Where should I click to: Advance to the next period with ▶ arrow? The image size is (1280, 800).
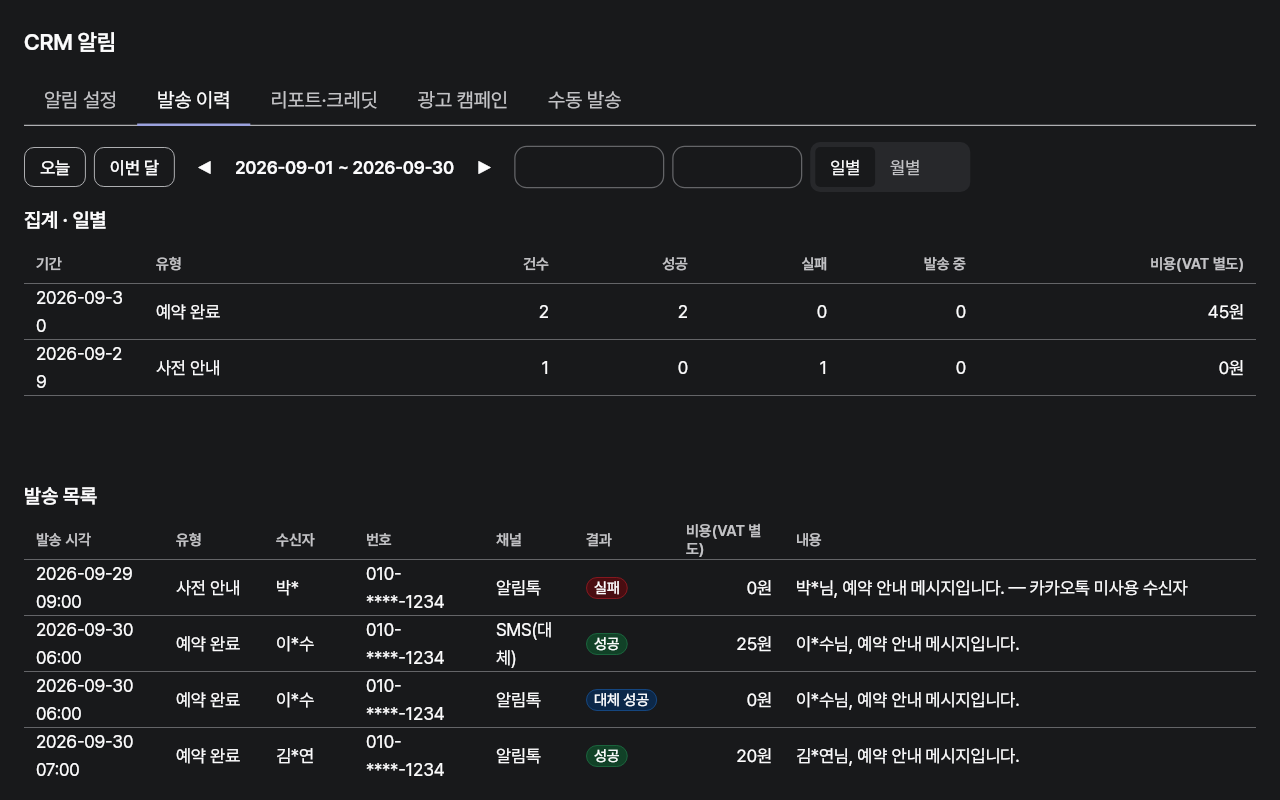coord(484,167)
